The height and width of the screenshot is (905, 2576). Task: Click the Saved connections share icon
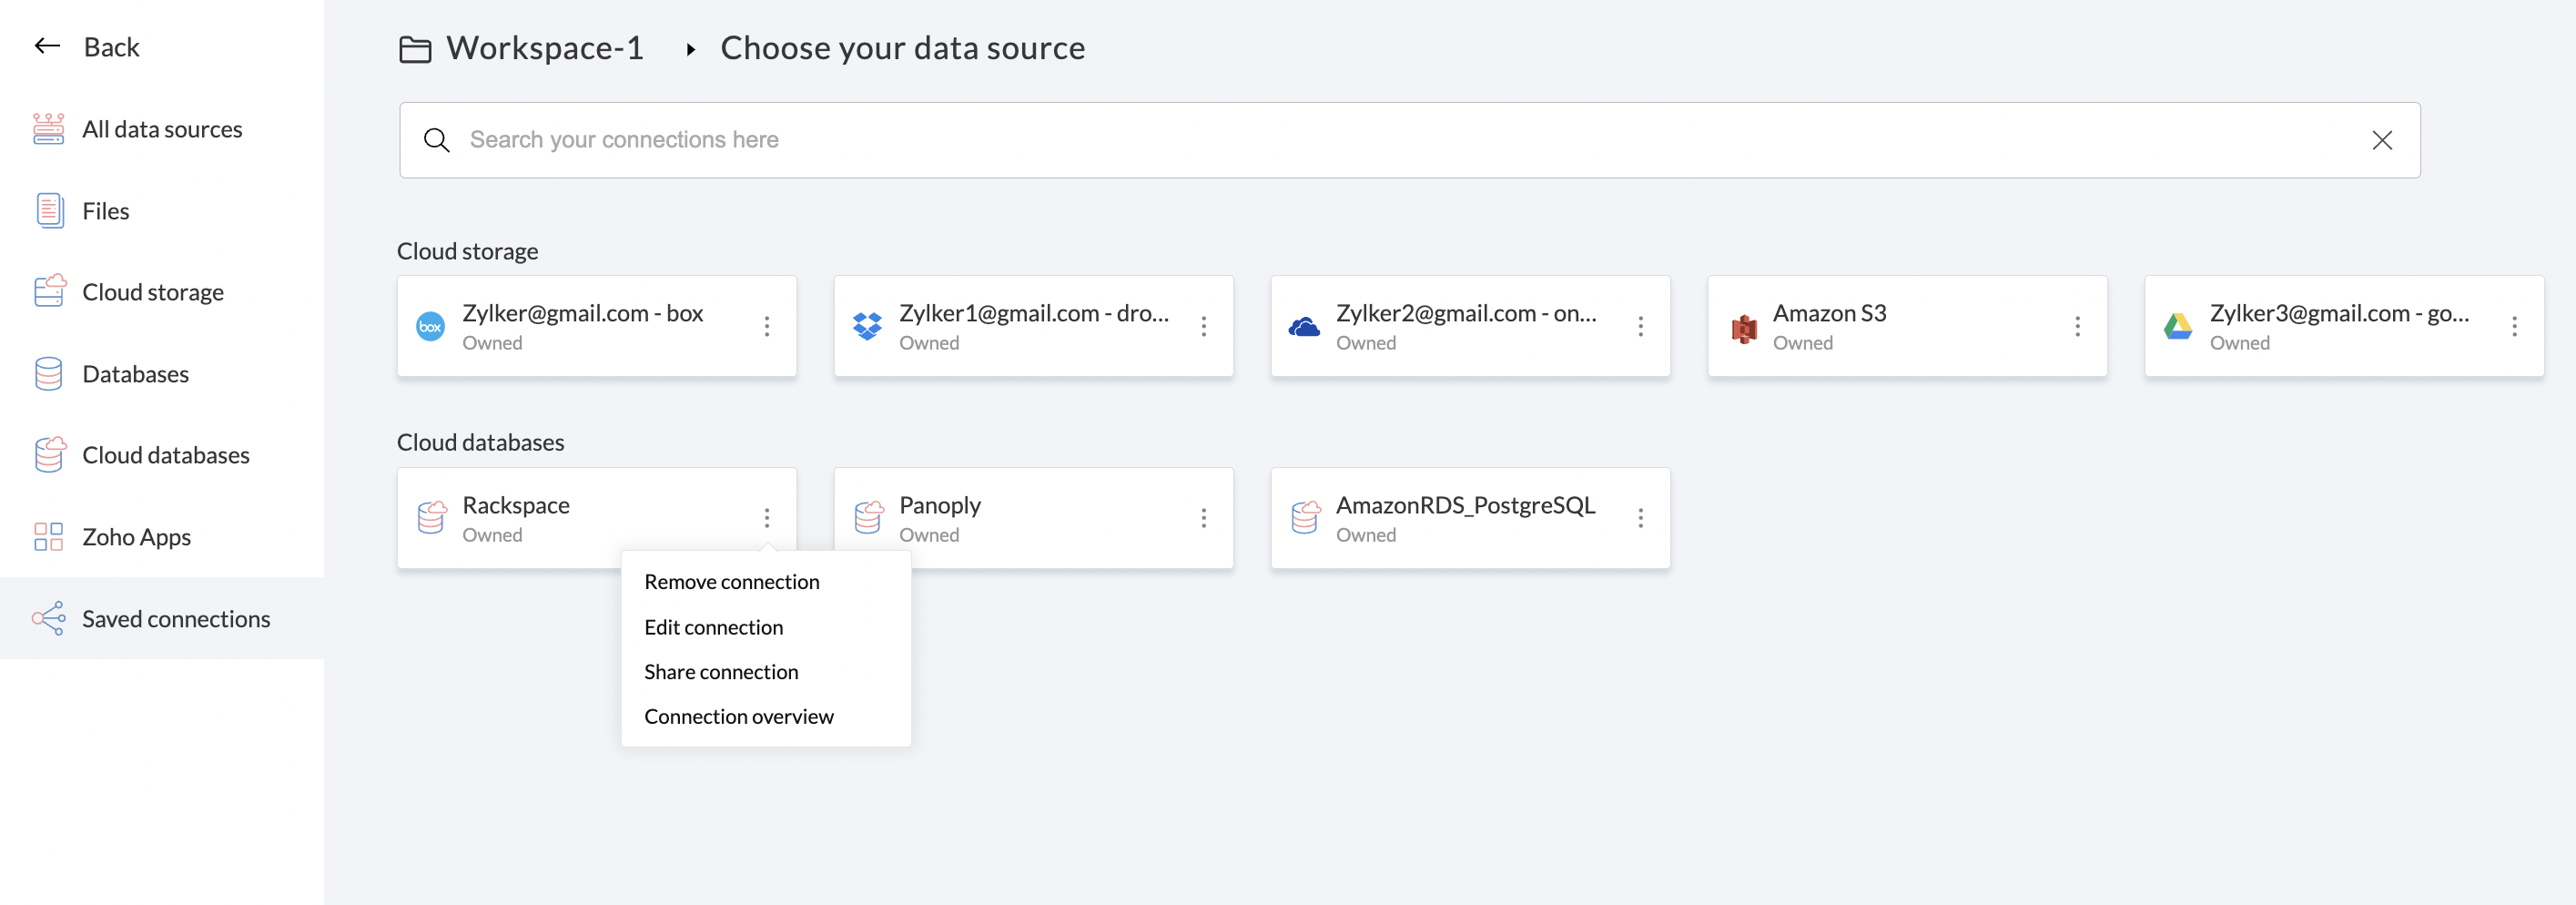click(x=48, y=619)
